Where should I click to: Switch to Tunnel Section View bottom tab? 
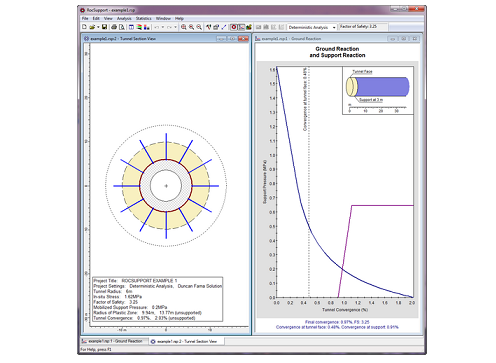point(186,341)
